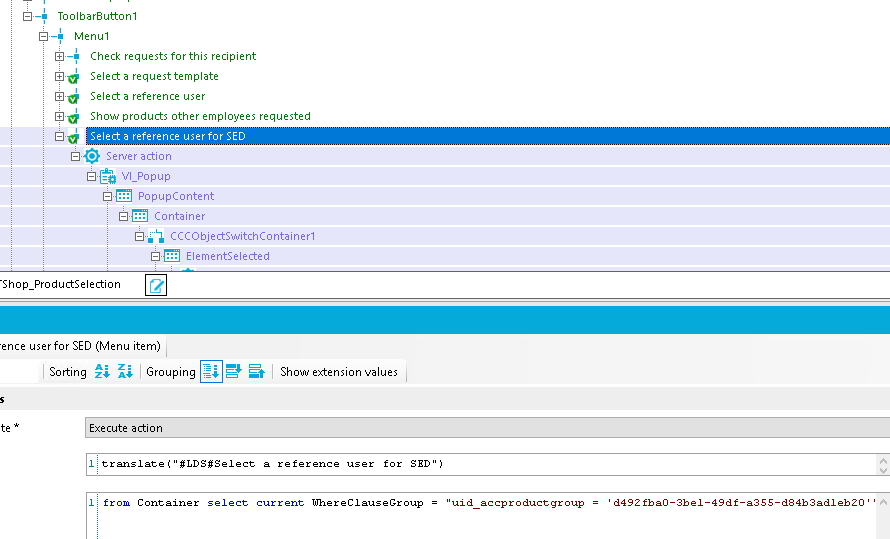Select the 'reference user for SED (Menu item)' tab
Viewport: 890px width, 539px height.
[80, 346]
